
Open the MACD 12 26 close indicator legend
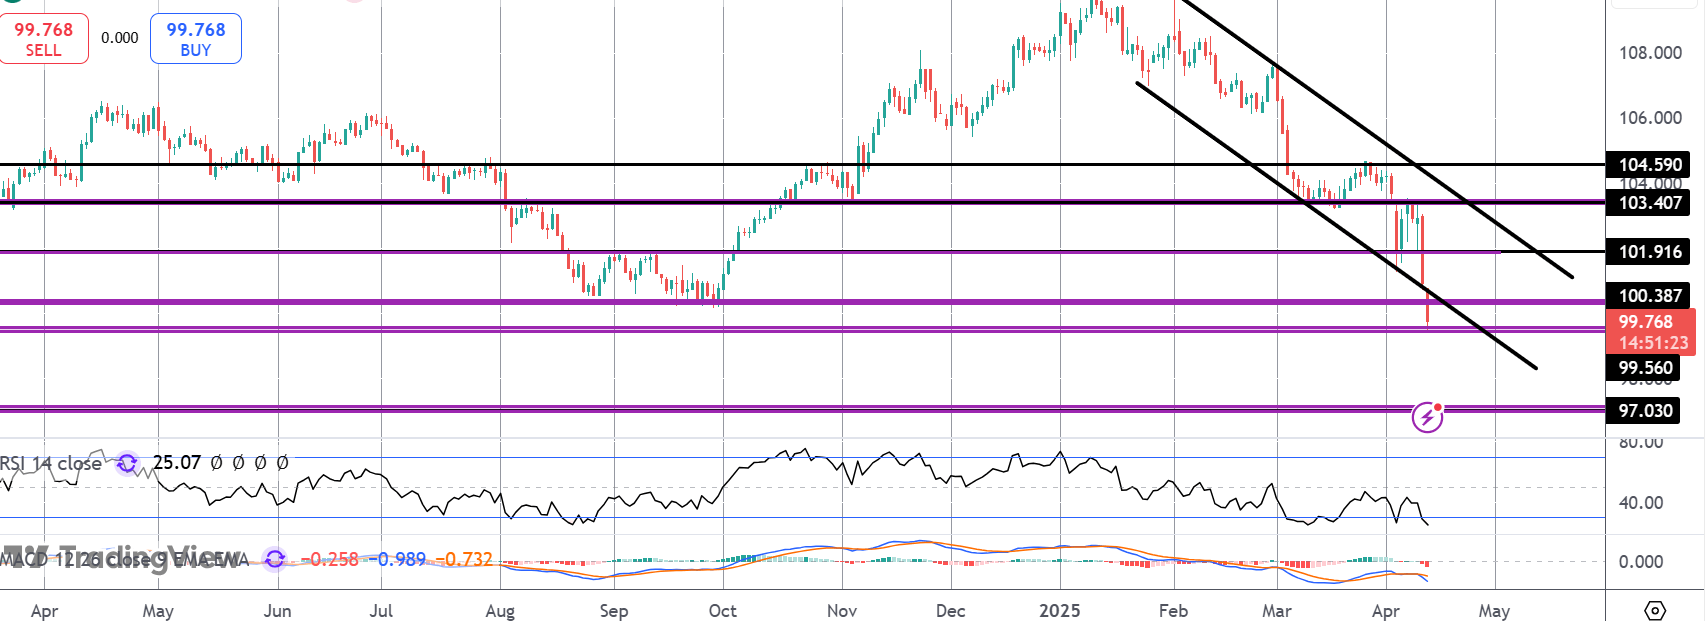coord(123,559)
